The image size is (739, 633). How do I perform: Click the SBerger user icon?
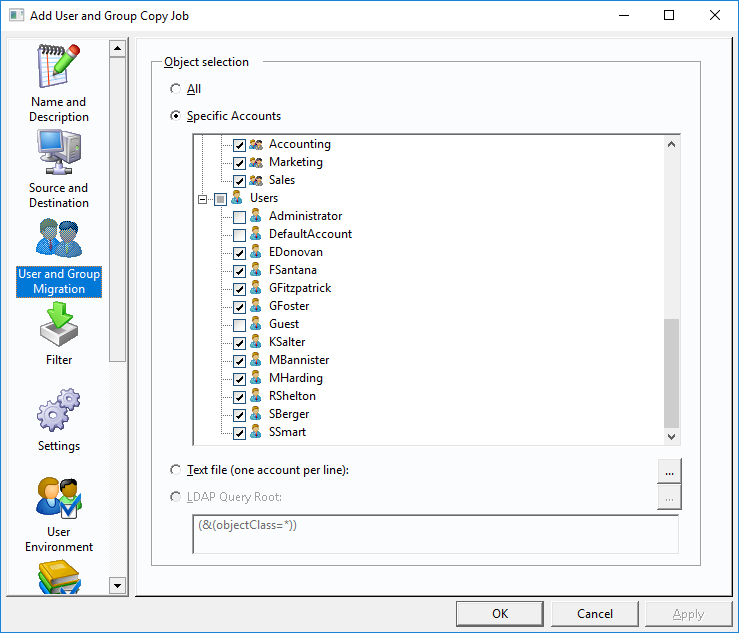tap(256, 414)
